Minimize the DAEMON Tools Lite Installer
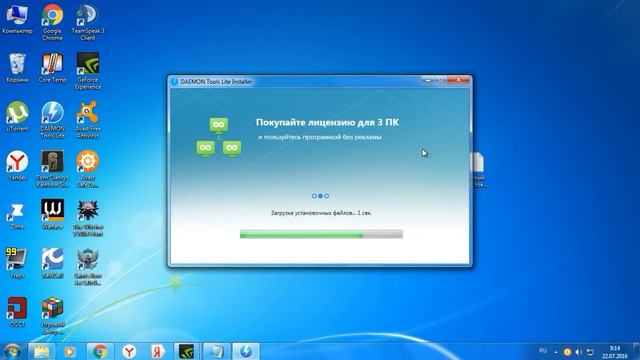Image resolution: width=640 pixels, height=360 pixels. (427, 80)
